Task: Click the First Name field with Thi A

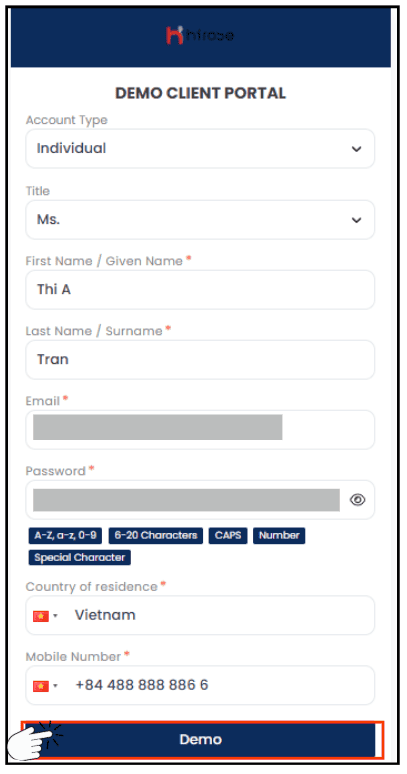Action: (200, 290)
